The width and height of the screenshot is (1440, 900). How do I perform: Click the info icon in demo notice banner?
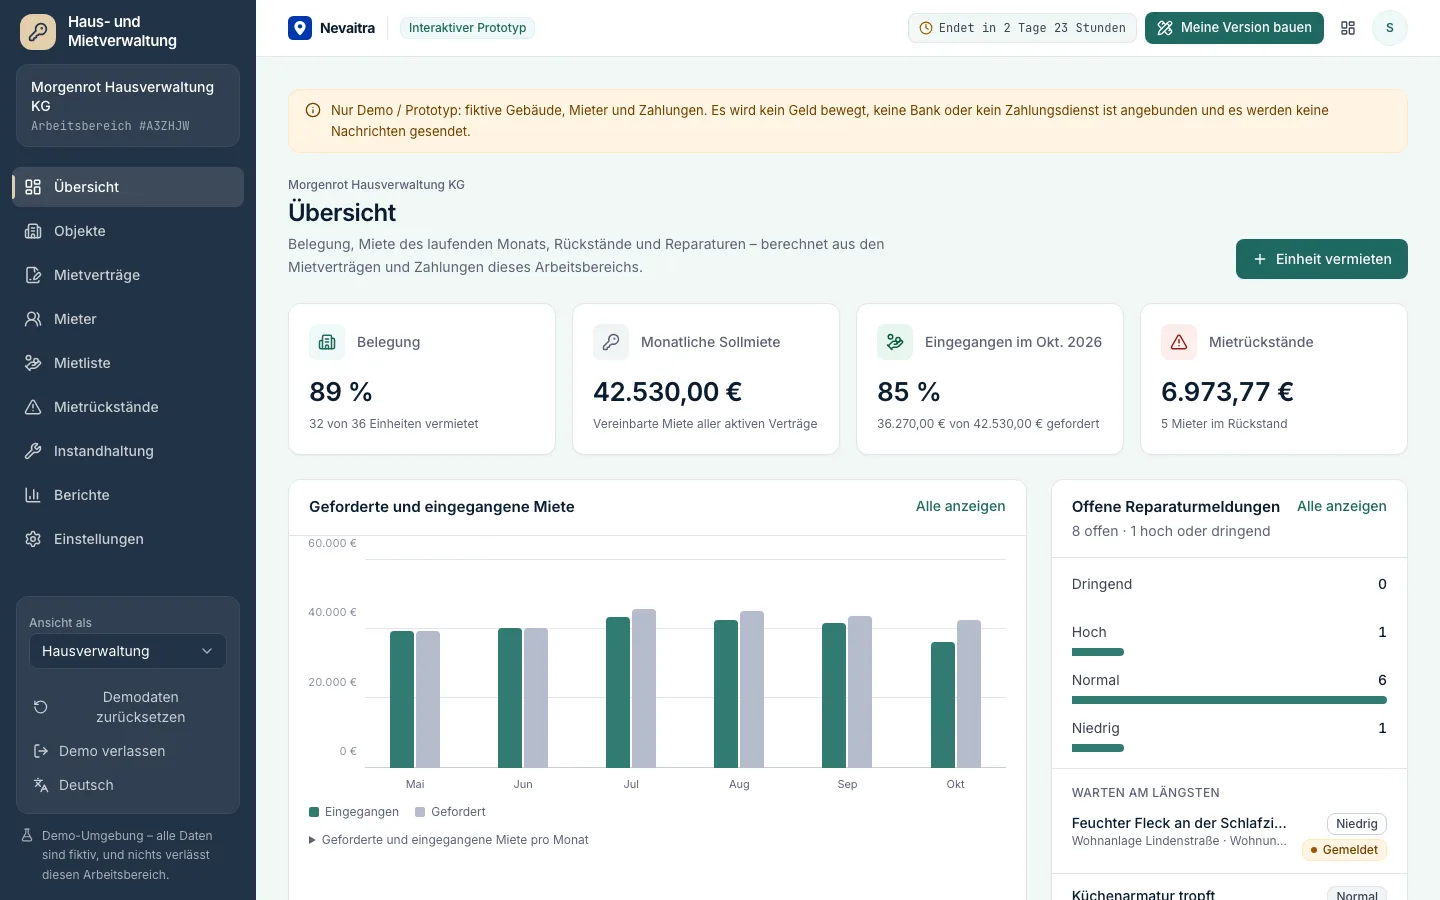pos(313,110)
